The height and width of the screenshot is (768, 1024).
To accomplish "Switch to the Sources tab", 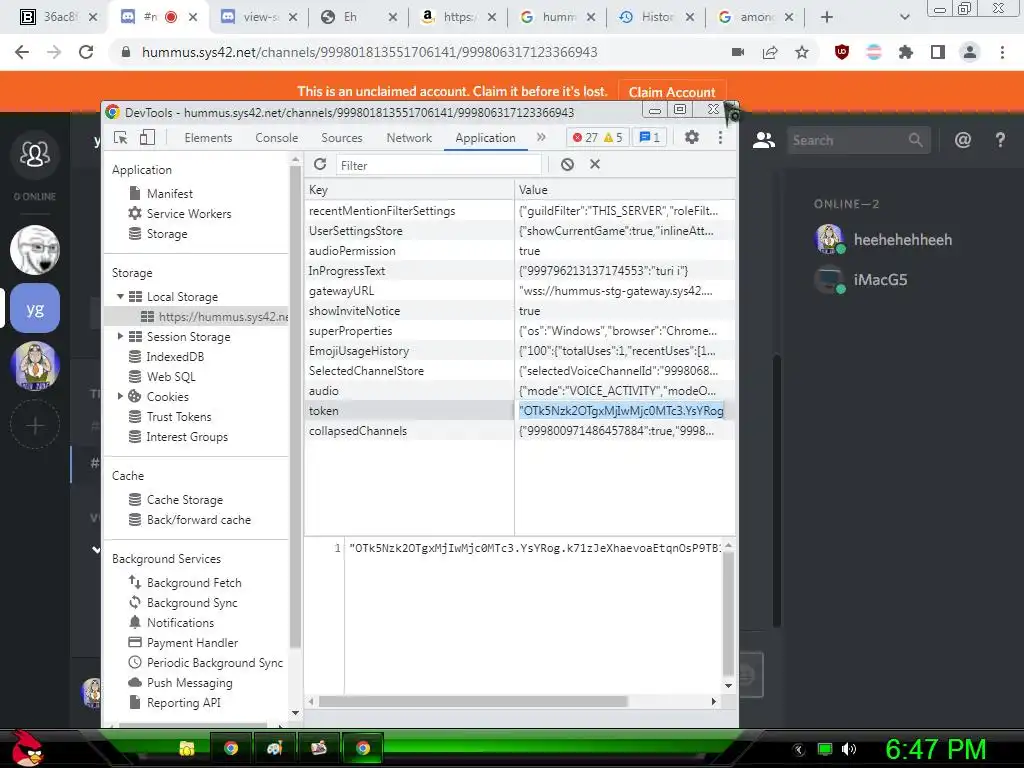I will [x=342, y=138].
